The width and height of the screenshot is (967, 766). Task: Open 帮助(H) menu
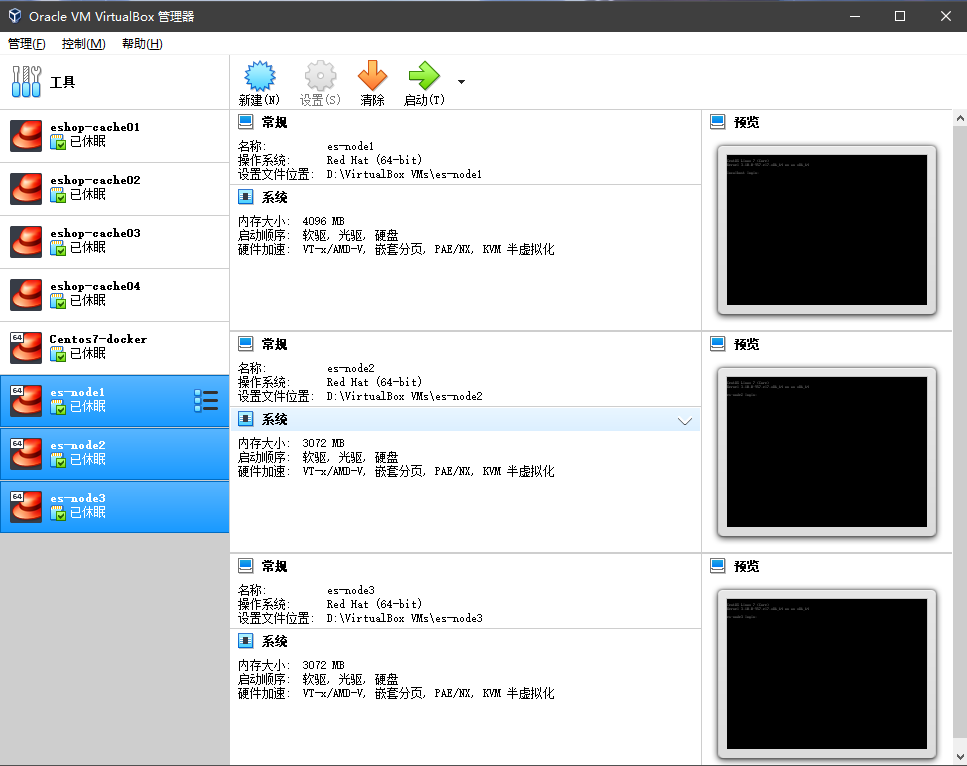click(142, 44)
